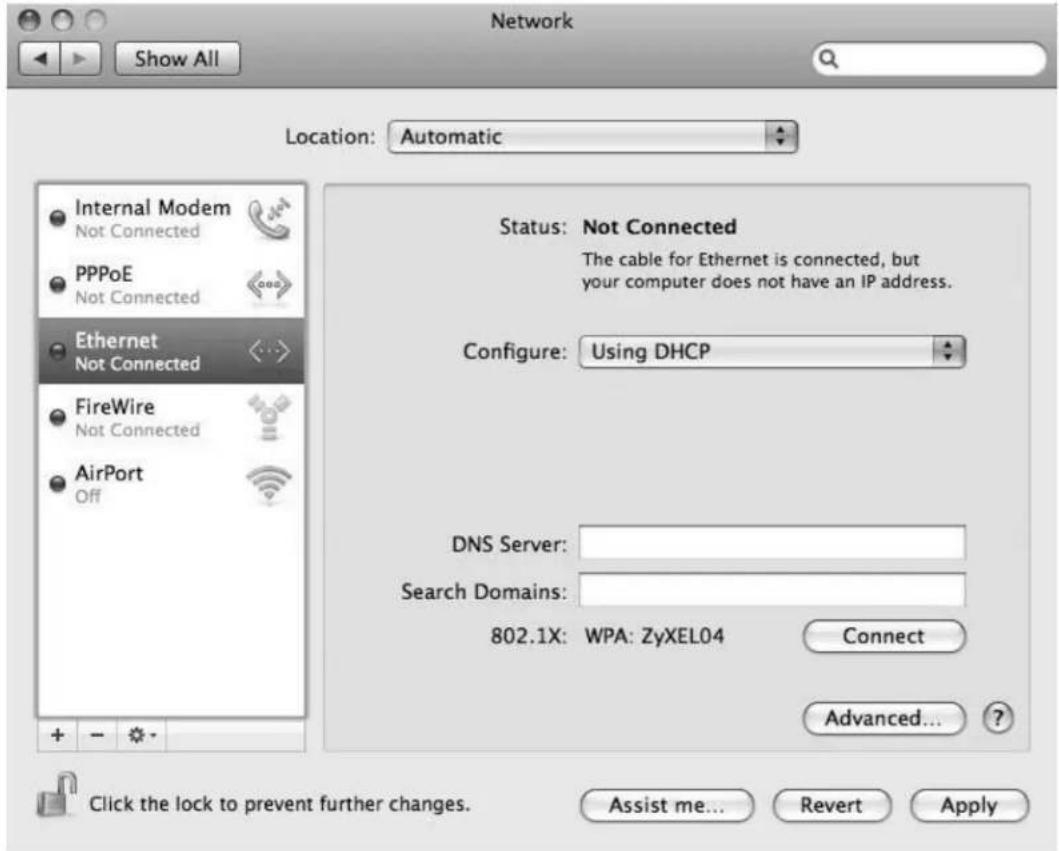Select the Ethernet service row
1059x851 pixels.
click(x=171, y=351)
